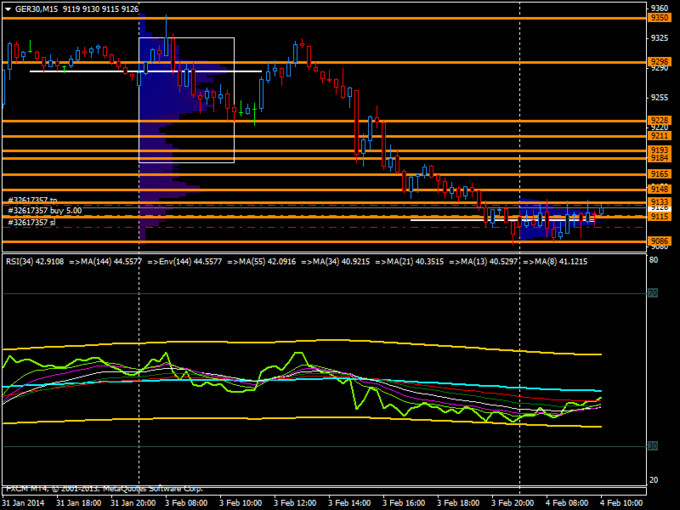The width and height of the screenshot is (680, 510).
Task: Click the RSI(34) indicator label text
Action: [x=20, y=261]
